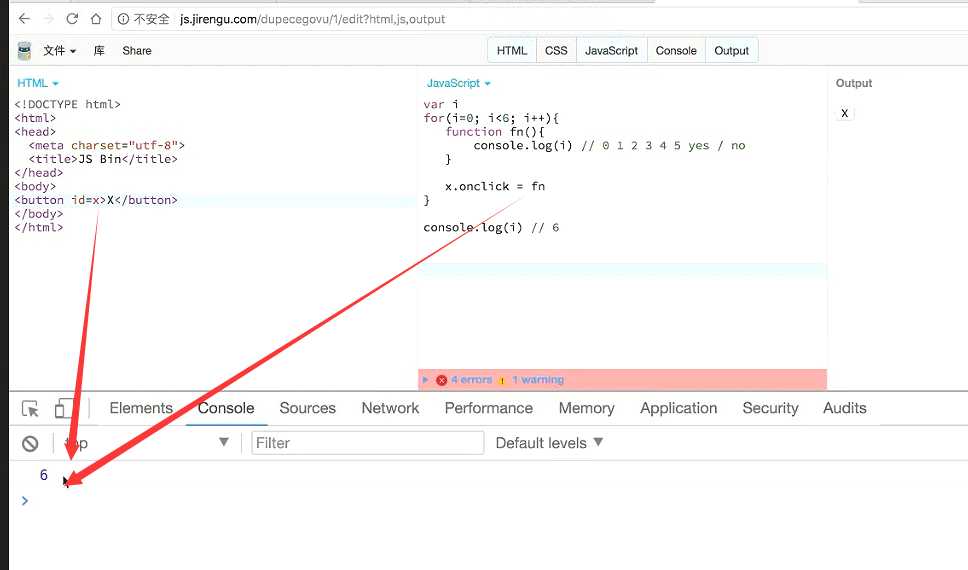
Task: Reload the page with refresh icon
Action: point(72,19)
